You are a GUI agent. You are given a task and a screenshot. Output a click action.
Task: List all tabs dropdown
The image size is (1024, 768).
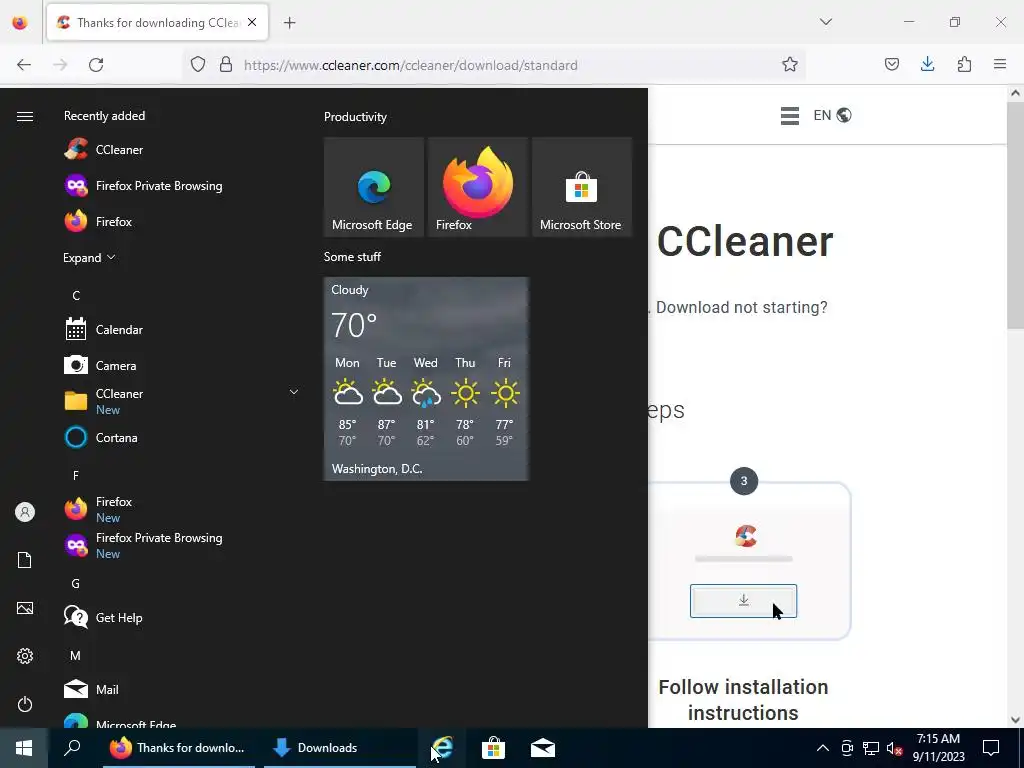coord(825,22)
